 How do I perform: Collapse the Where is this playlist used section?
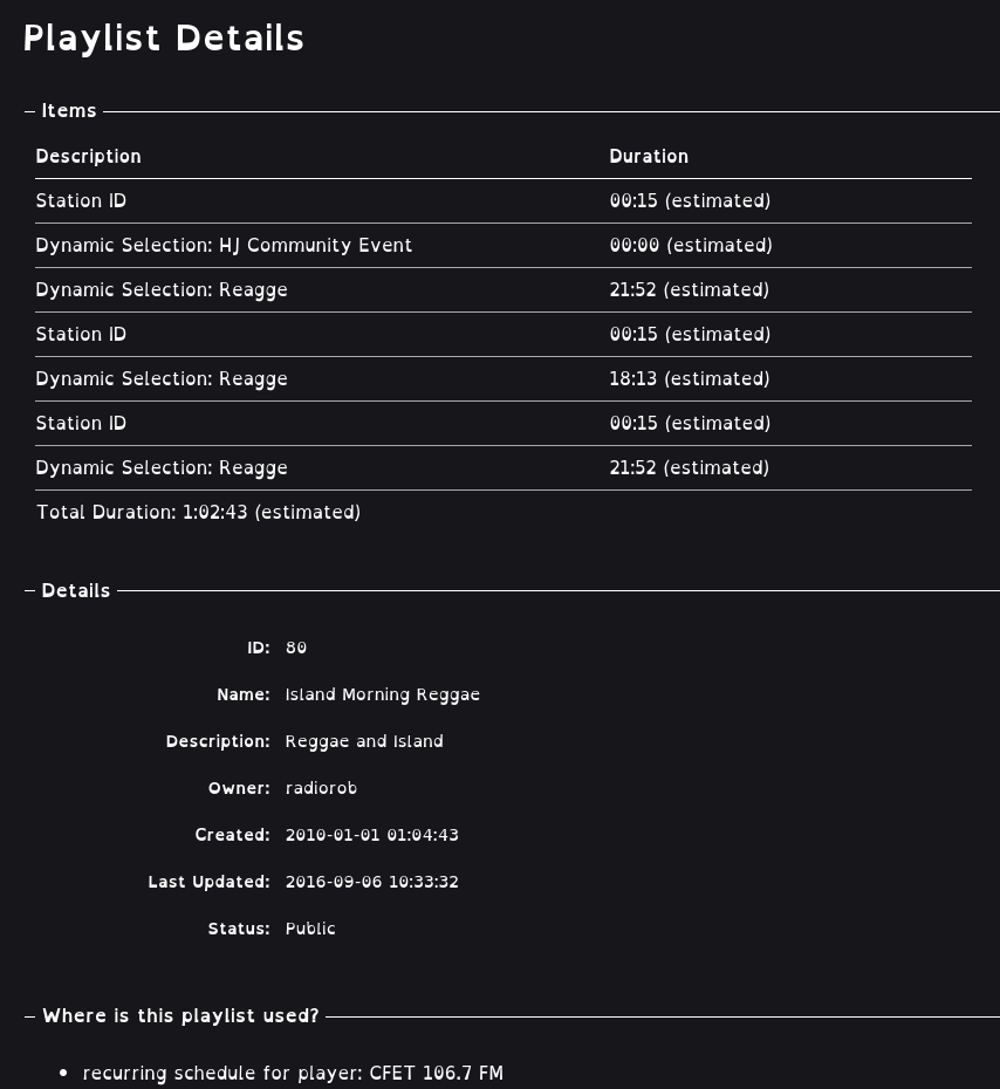click(x=181, y=1016)
